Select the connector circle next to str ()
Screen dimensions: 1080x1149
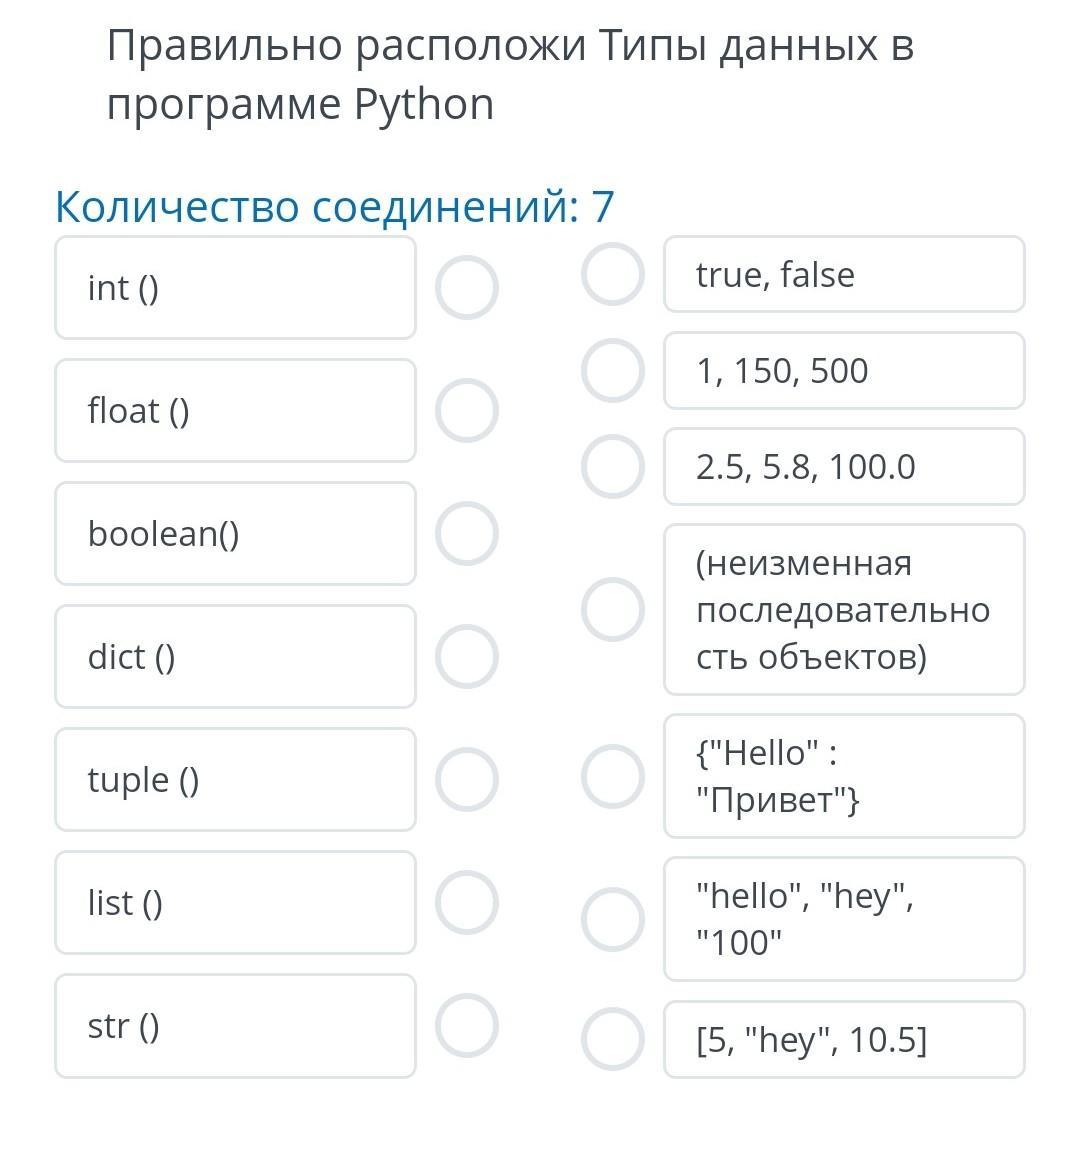[467, 1025]
